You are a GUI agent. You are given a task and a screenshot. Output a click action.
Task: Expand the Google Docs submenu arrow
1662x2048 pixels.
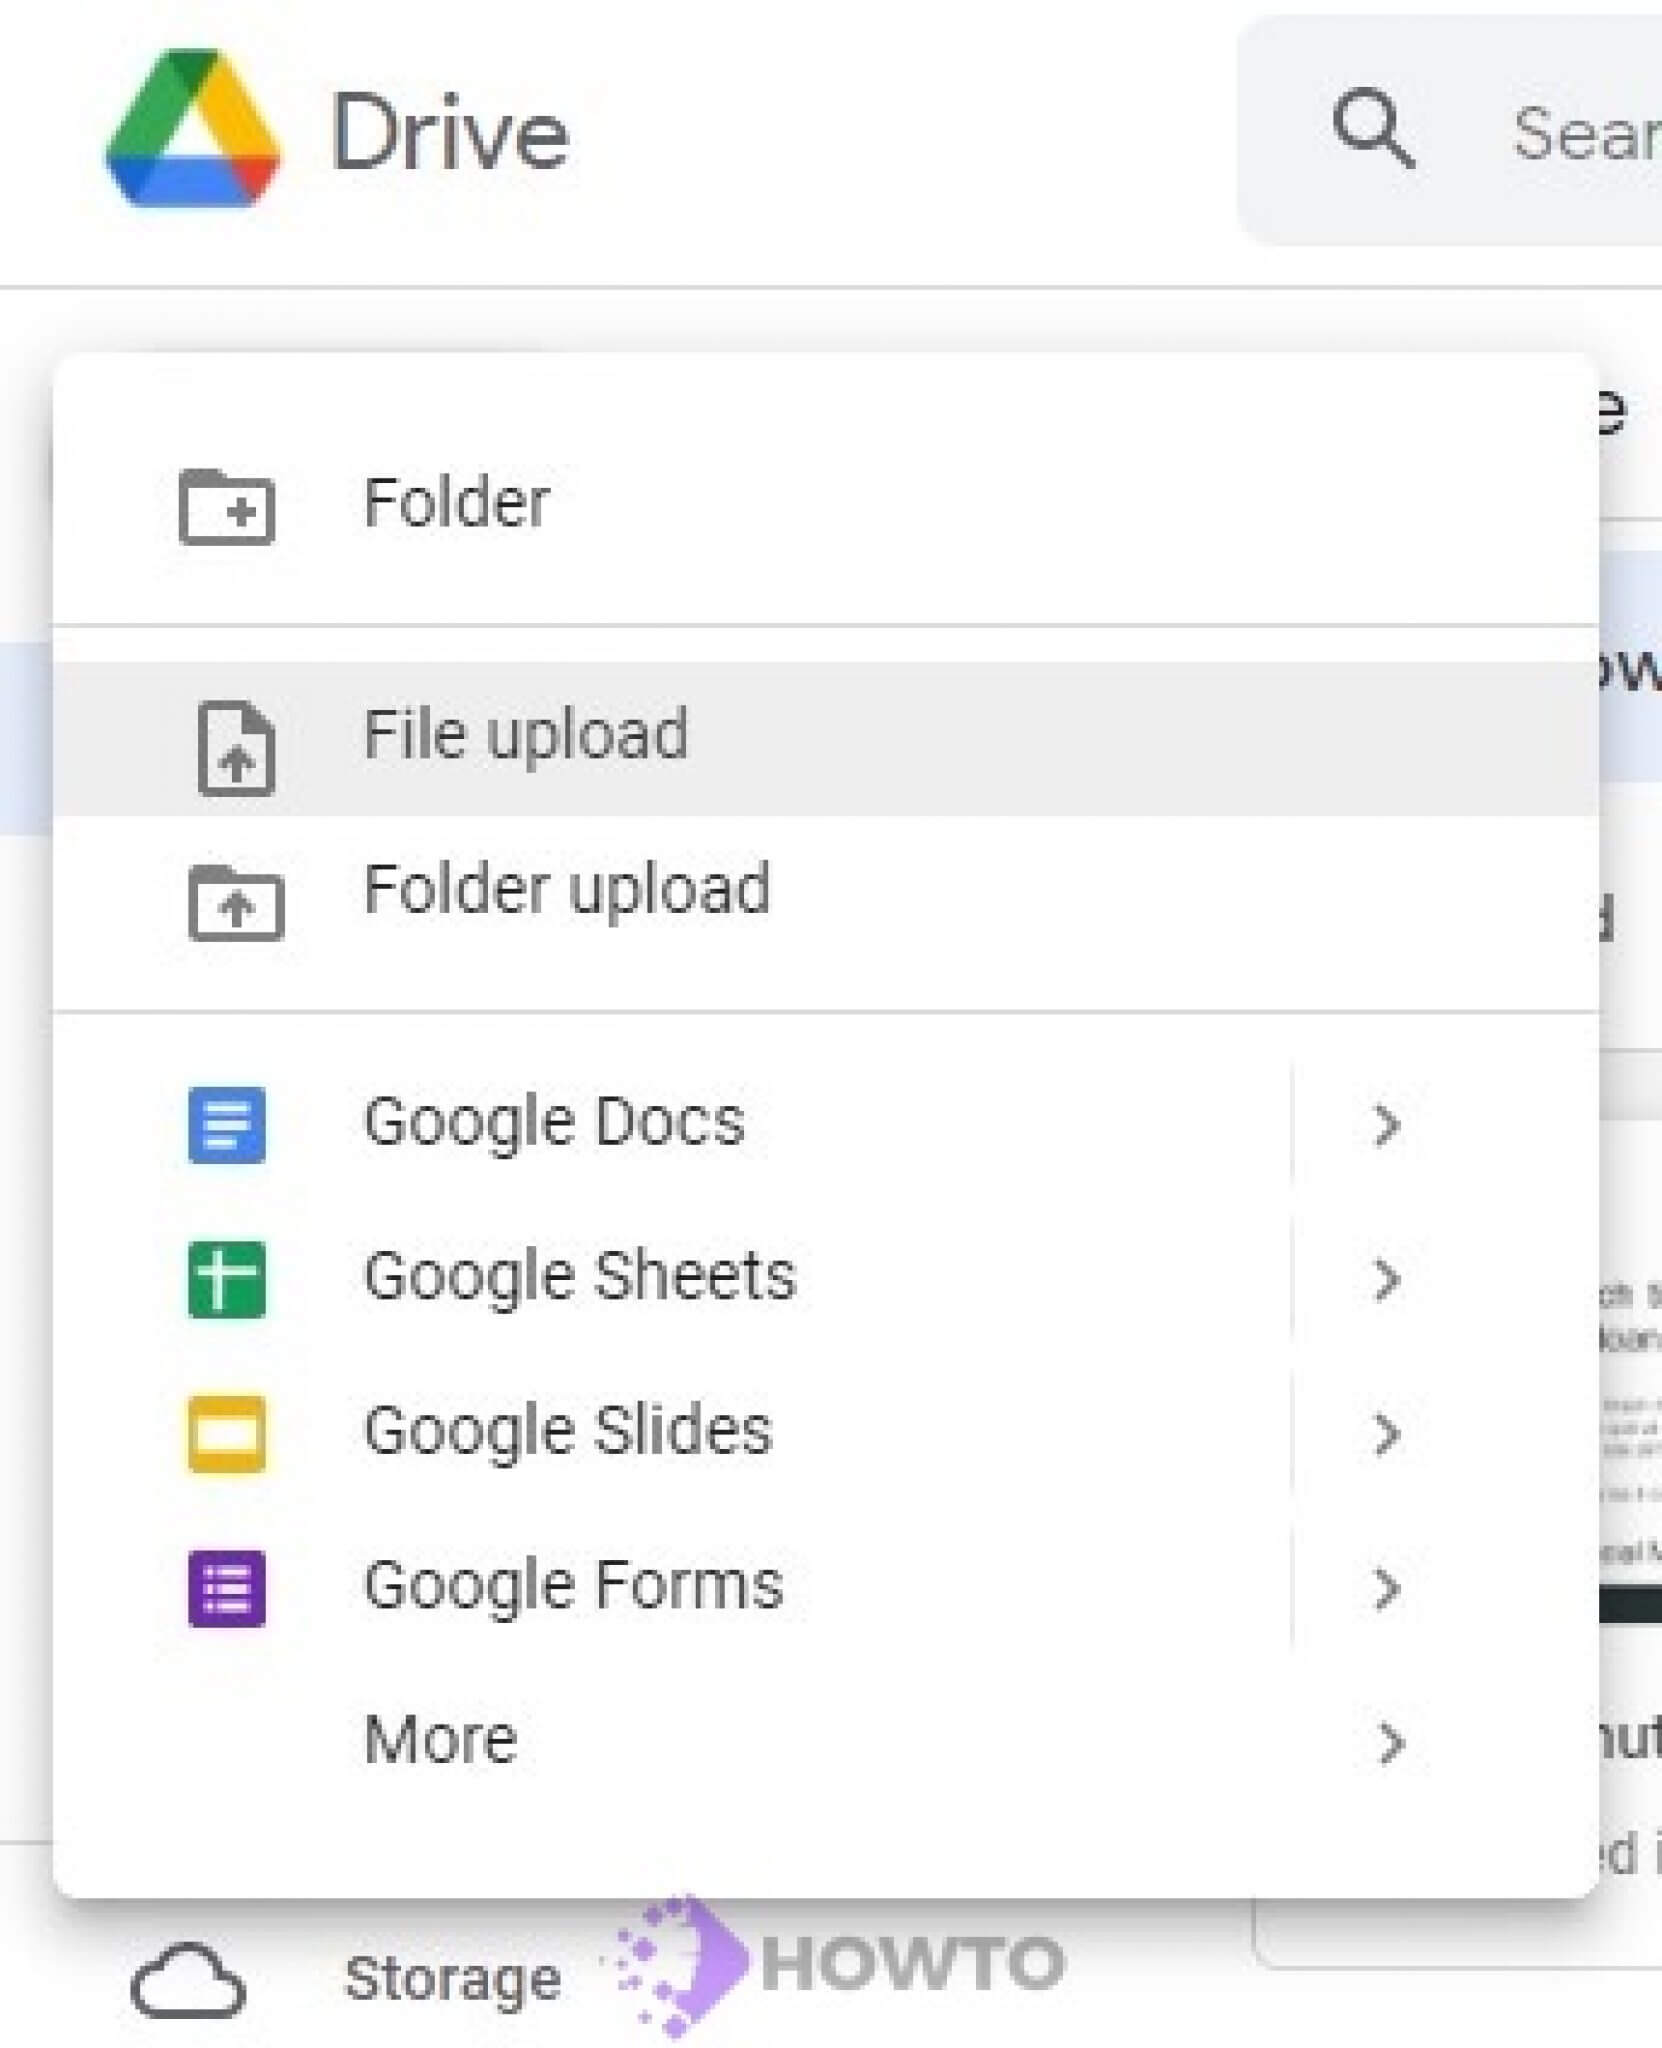(x=1386, y=1125)
